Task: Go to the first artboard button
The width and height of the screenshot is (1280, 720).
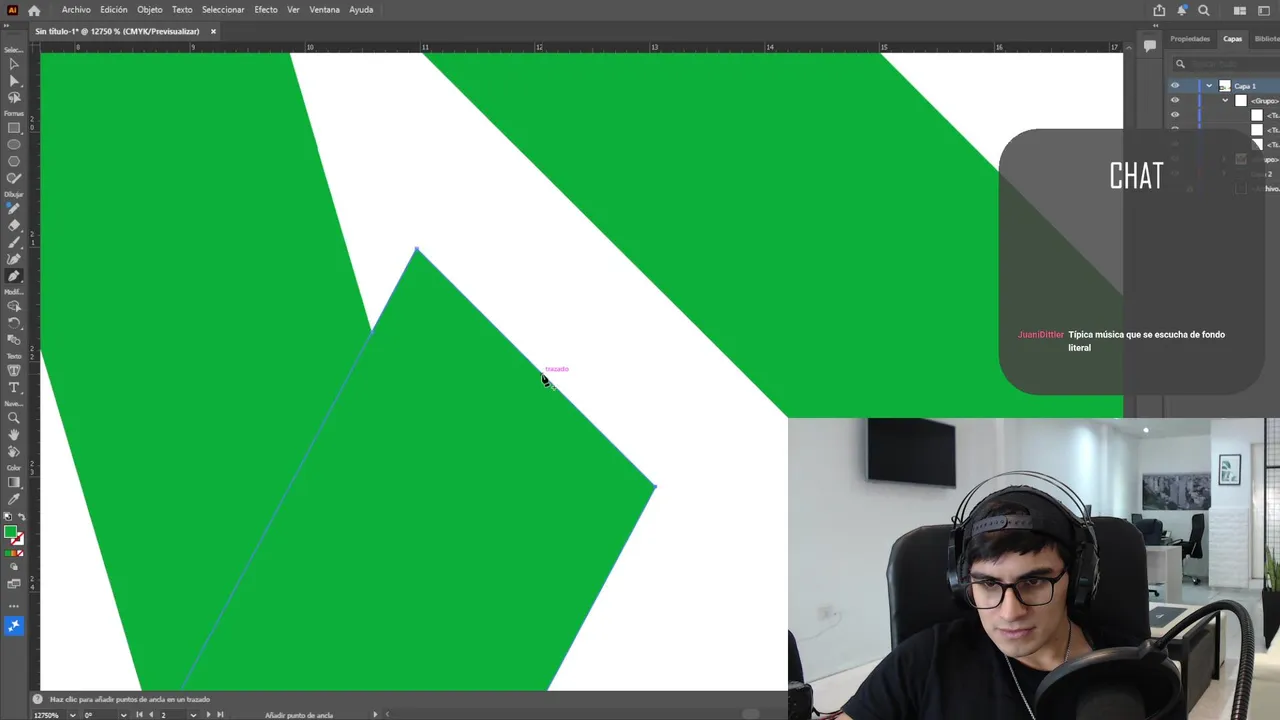Action: point(139,715)
